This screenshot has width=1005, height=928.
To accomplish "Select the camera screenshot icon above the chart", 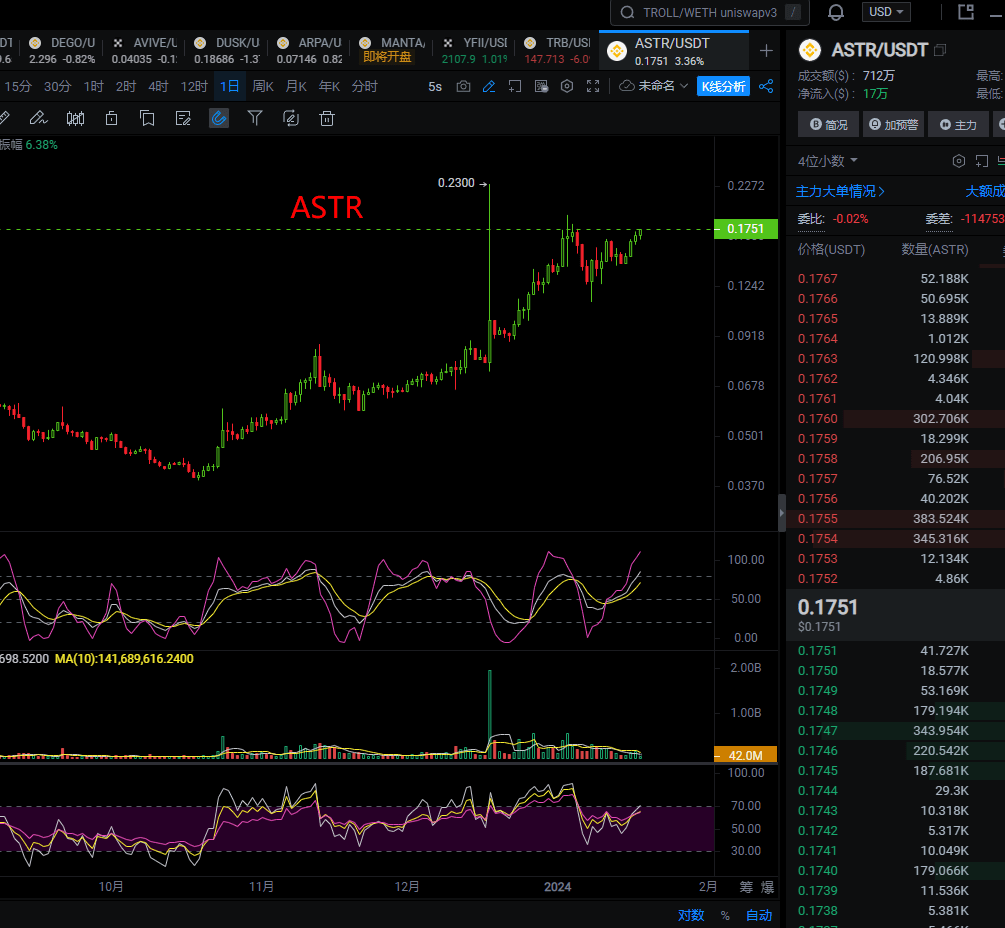I will point(463,86).
